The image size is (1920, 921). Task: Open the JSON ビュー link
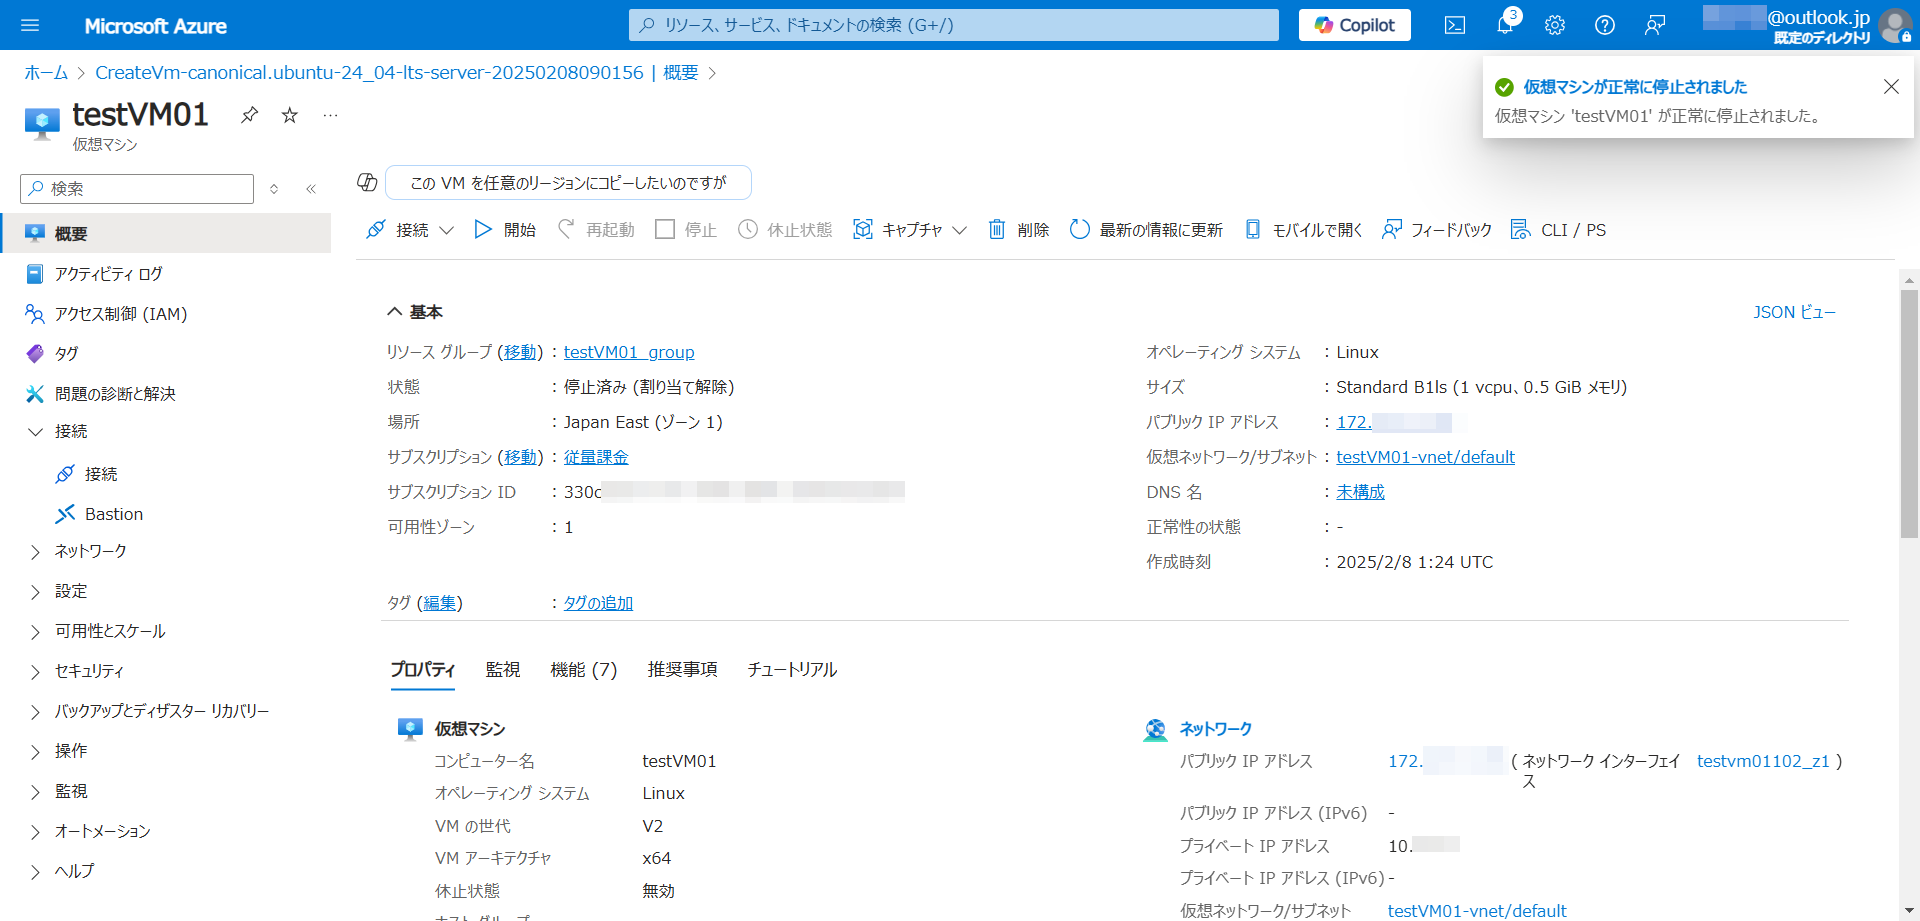click(1794, 312)
